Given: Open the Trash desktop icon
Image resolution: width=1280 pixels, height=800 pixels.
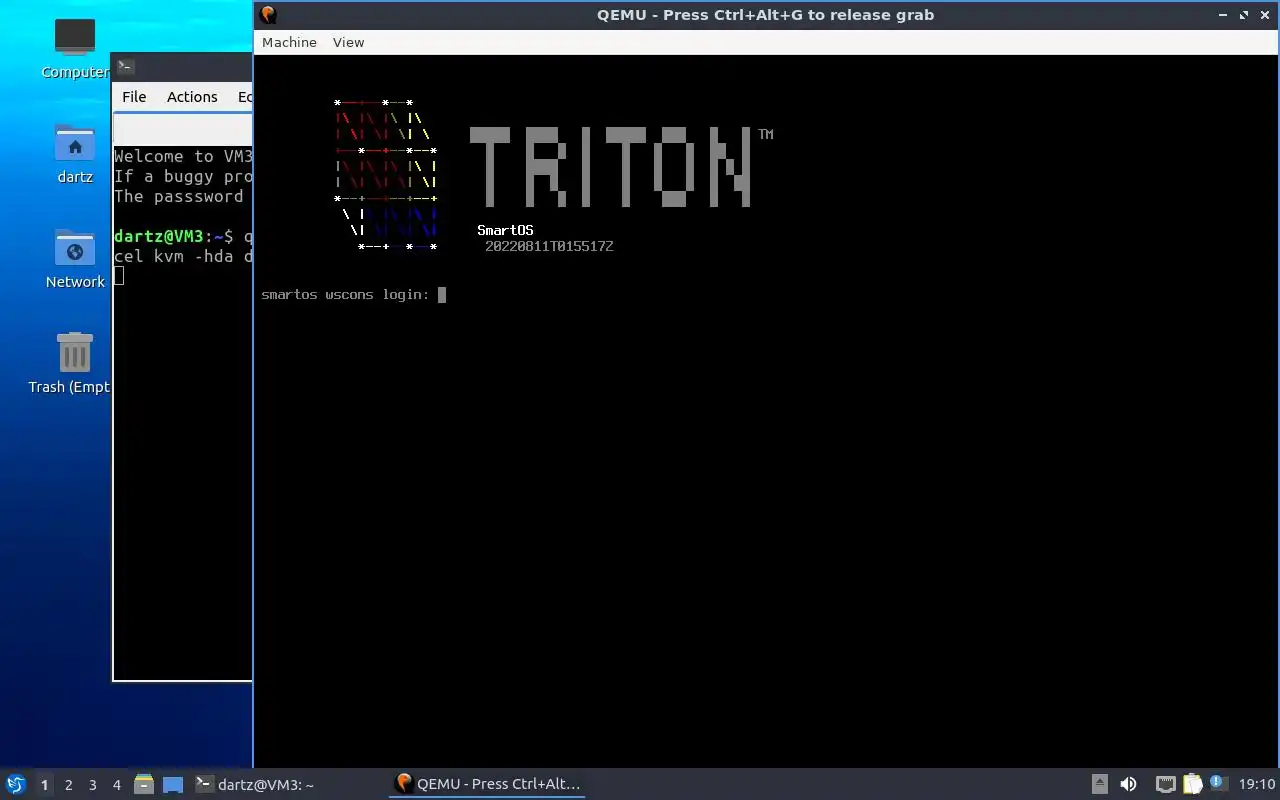Looking at the screenshot, I should point(72,364).
